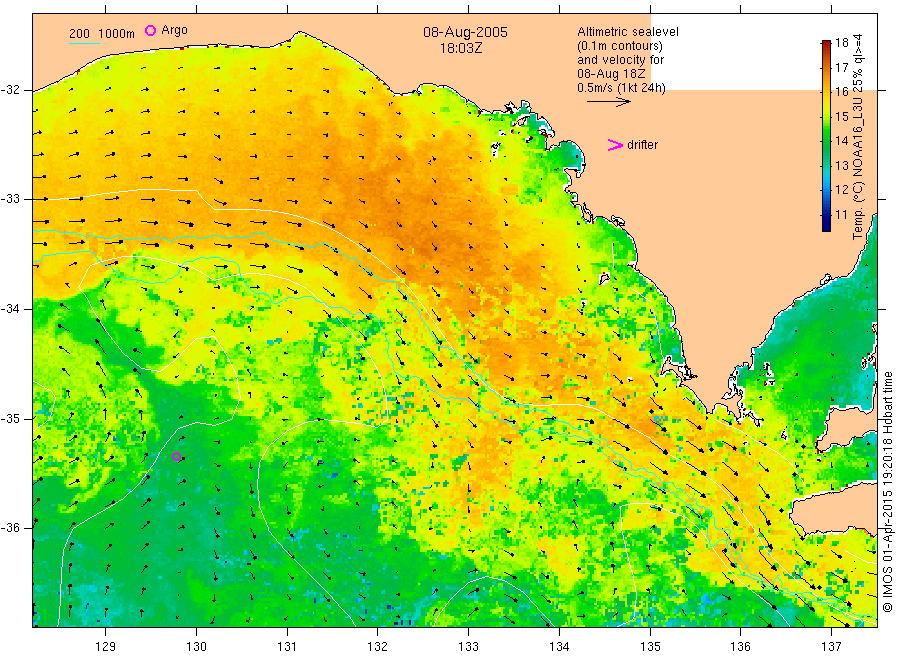The width and height of the screenshot is (900, 660).
Task: Click the Argo float marker on the map
Action: 177,457
